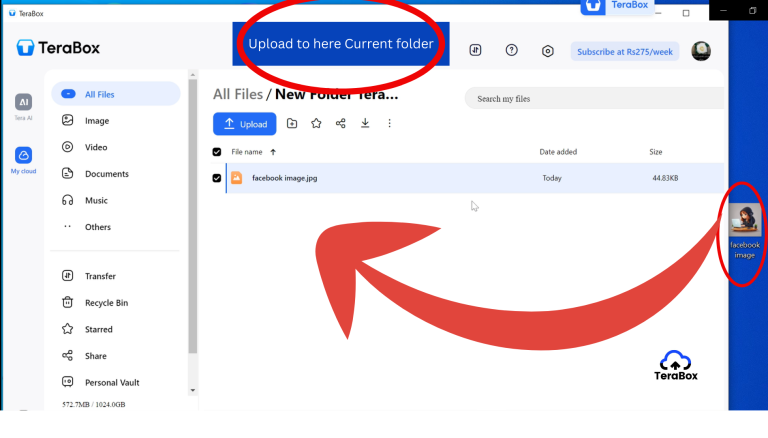This screenshot has height=438, width=768.
Task: Select the facebook image.jpg file name
Action: point(285,178)
